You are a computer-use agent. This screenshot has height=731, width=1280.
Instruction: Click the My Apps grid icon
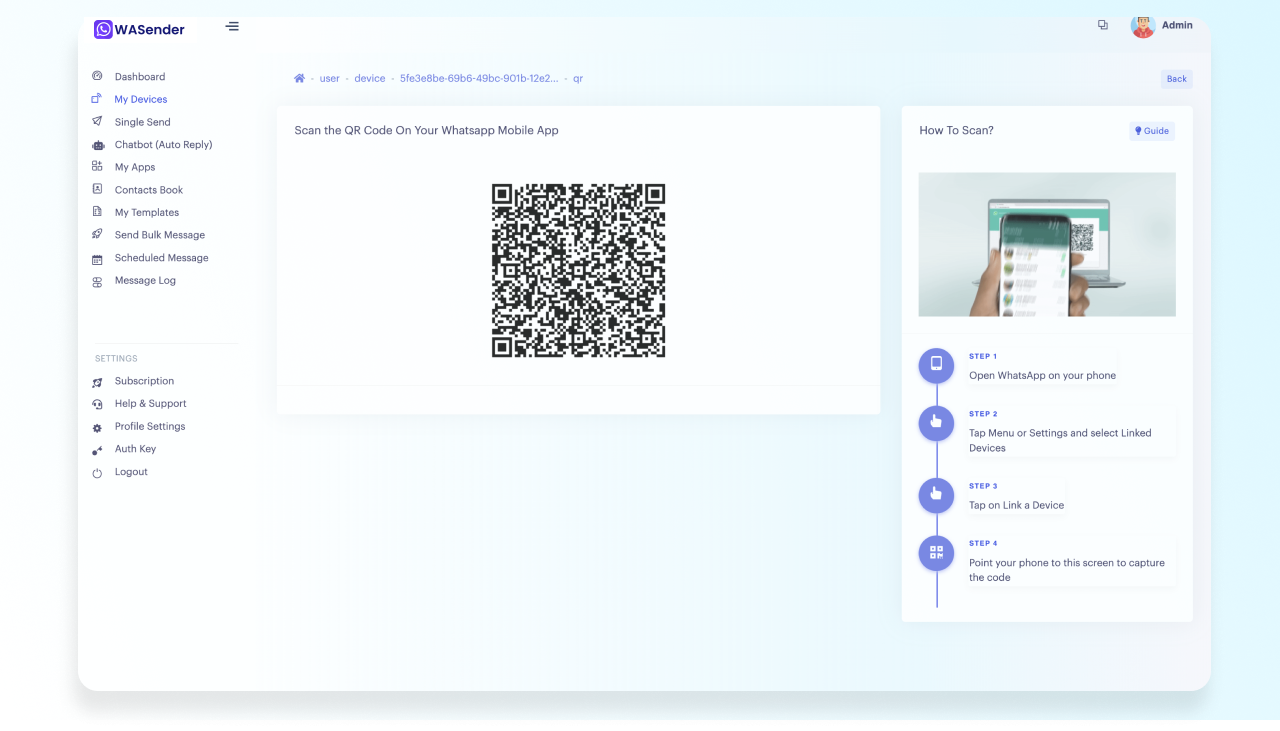(97, 167)
